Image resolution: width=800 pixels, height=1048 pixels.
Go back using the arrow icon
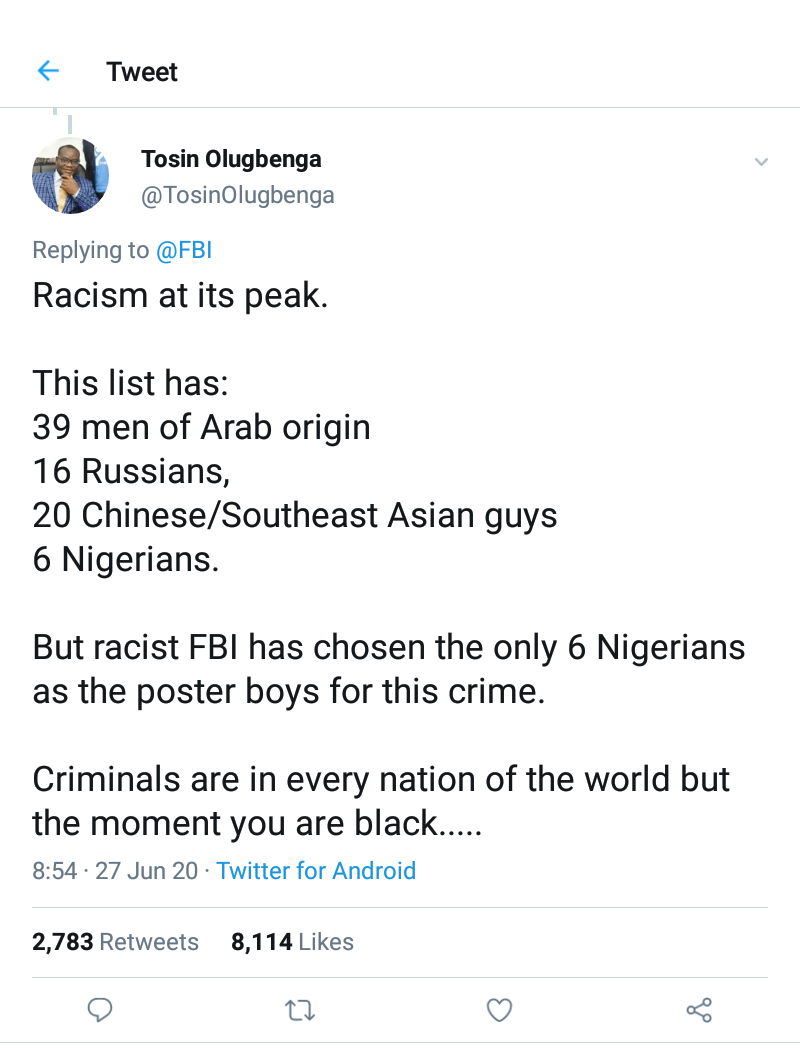coord(48,71)
